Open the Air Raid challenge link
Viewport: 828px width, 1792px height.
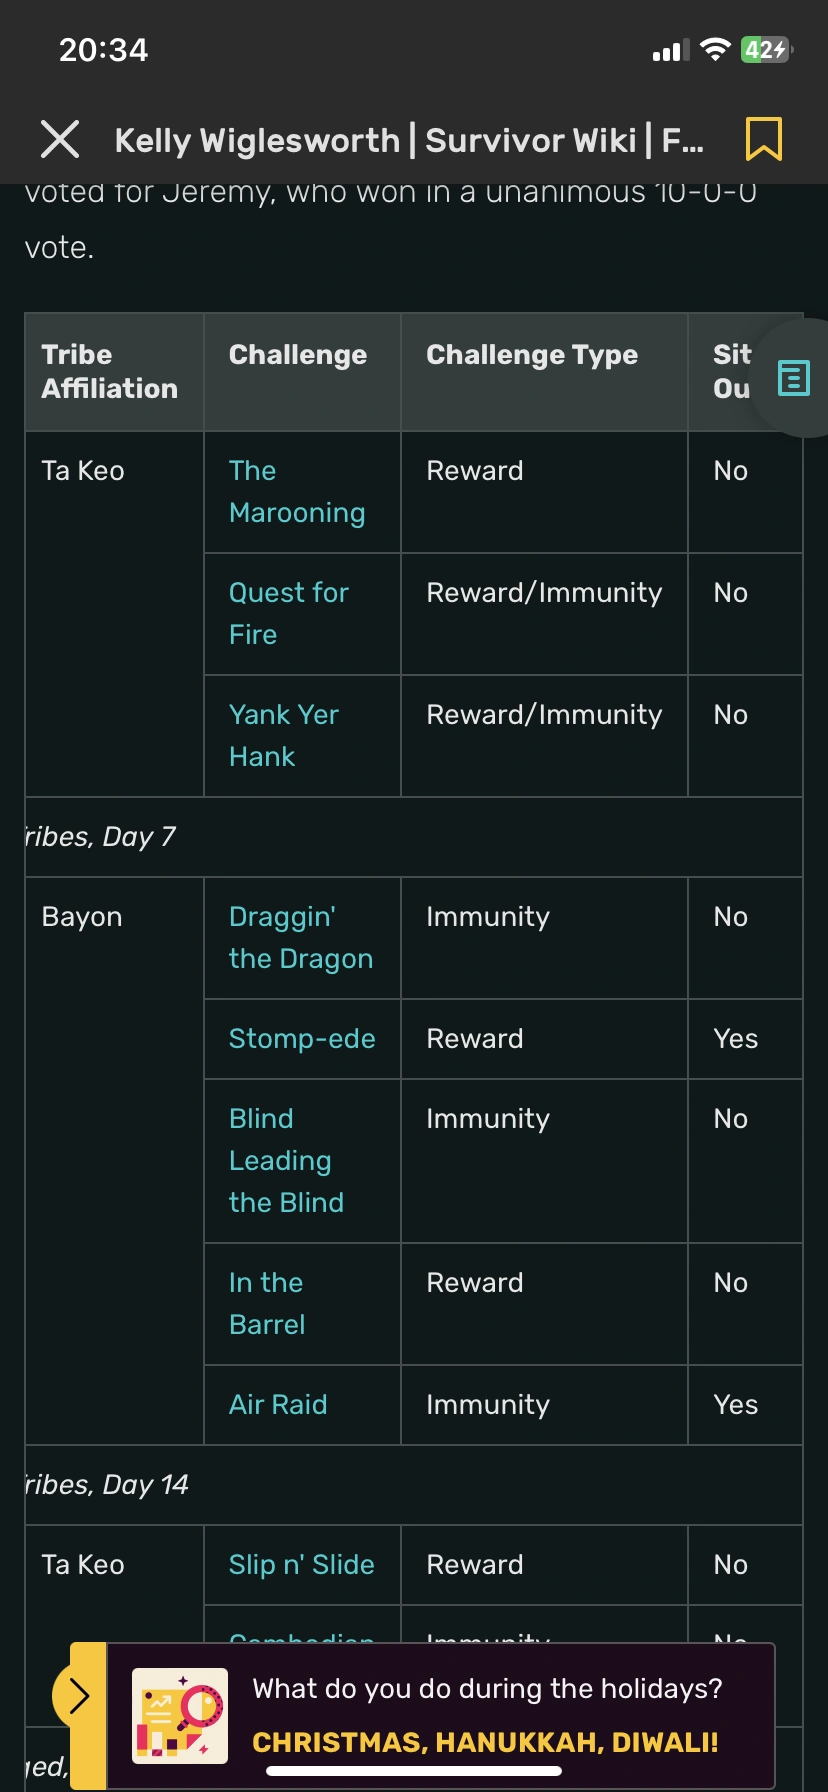point(278,1405)
